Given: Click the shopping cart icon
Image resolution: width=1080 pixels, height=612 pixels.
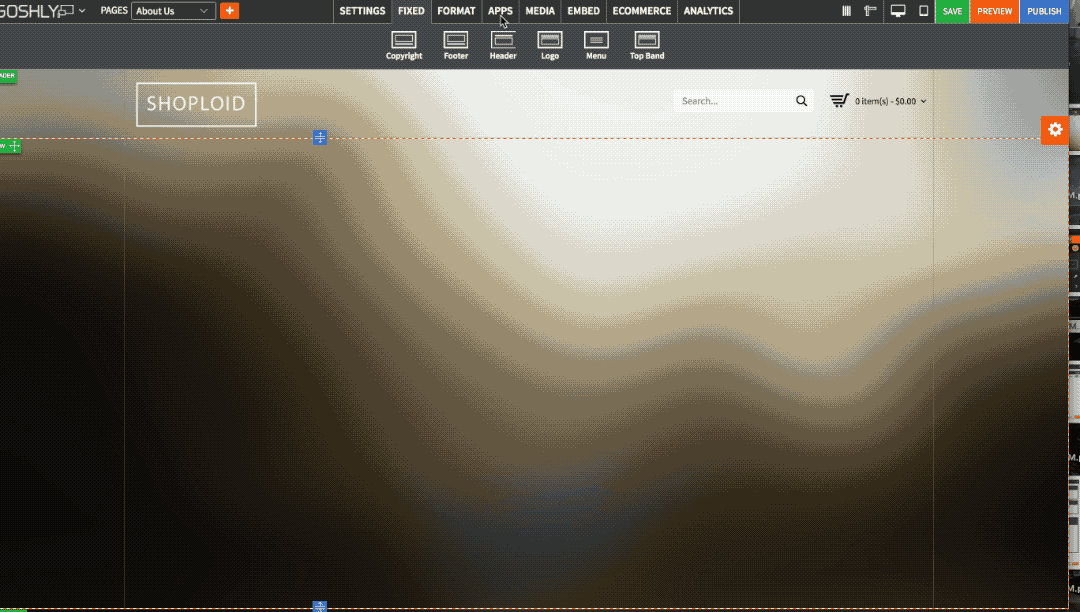Looking at the screenshot, I should click(839, 100).
